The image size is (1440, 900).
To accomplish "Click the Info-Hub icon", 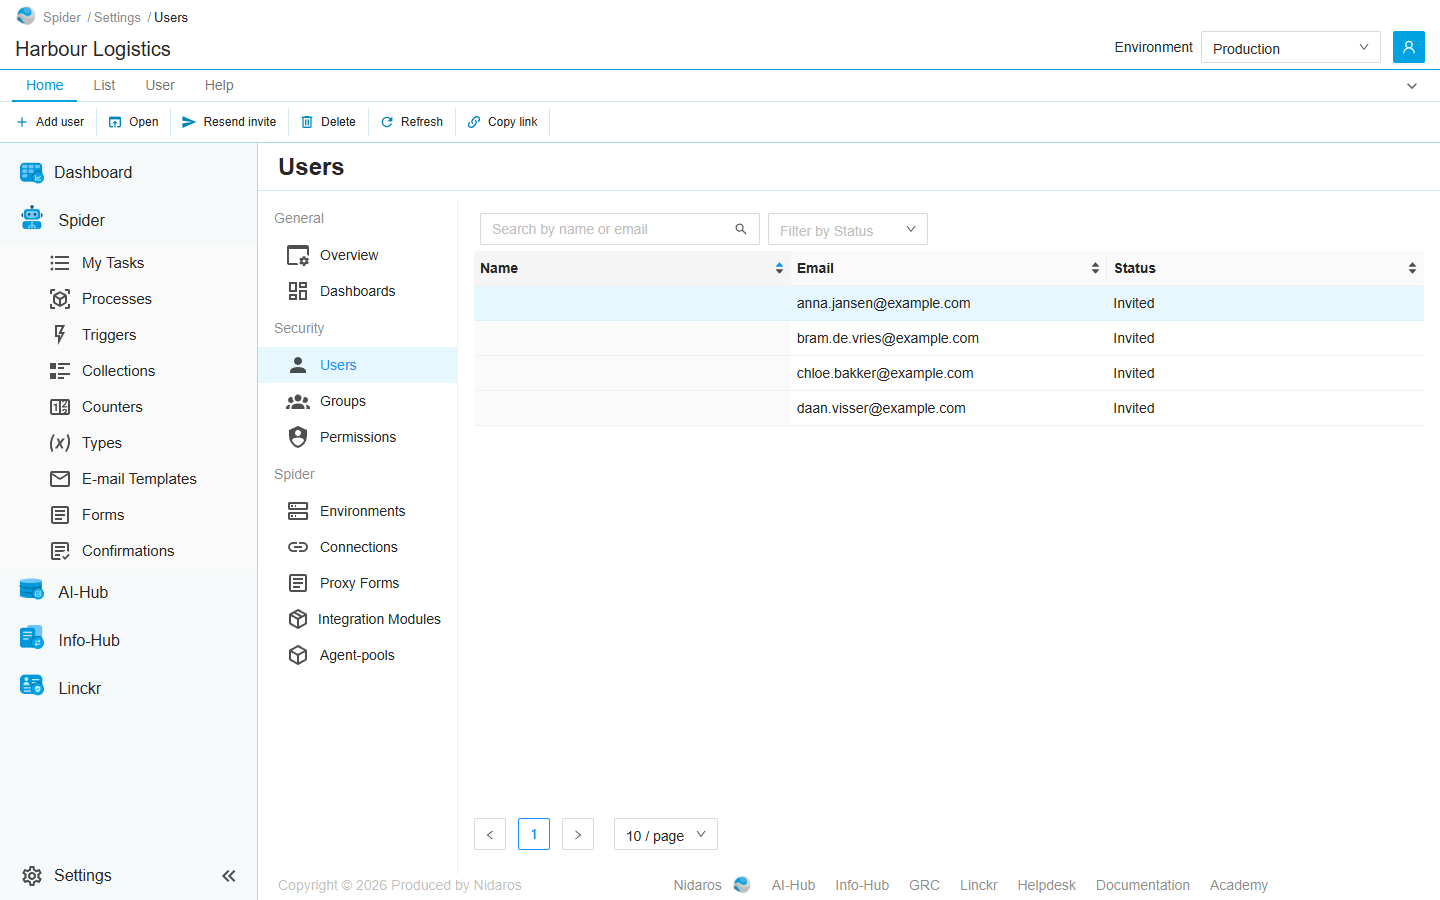I will pos(32,638).
